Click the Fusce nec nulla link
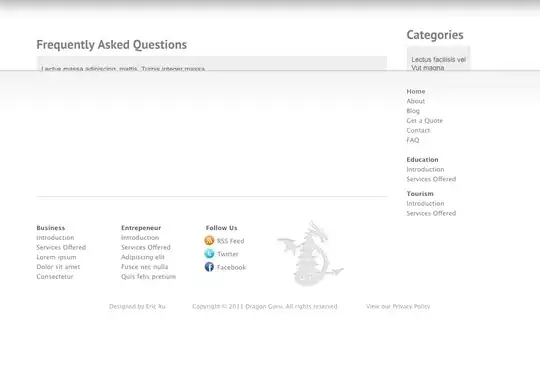 (x=144, y=267)
